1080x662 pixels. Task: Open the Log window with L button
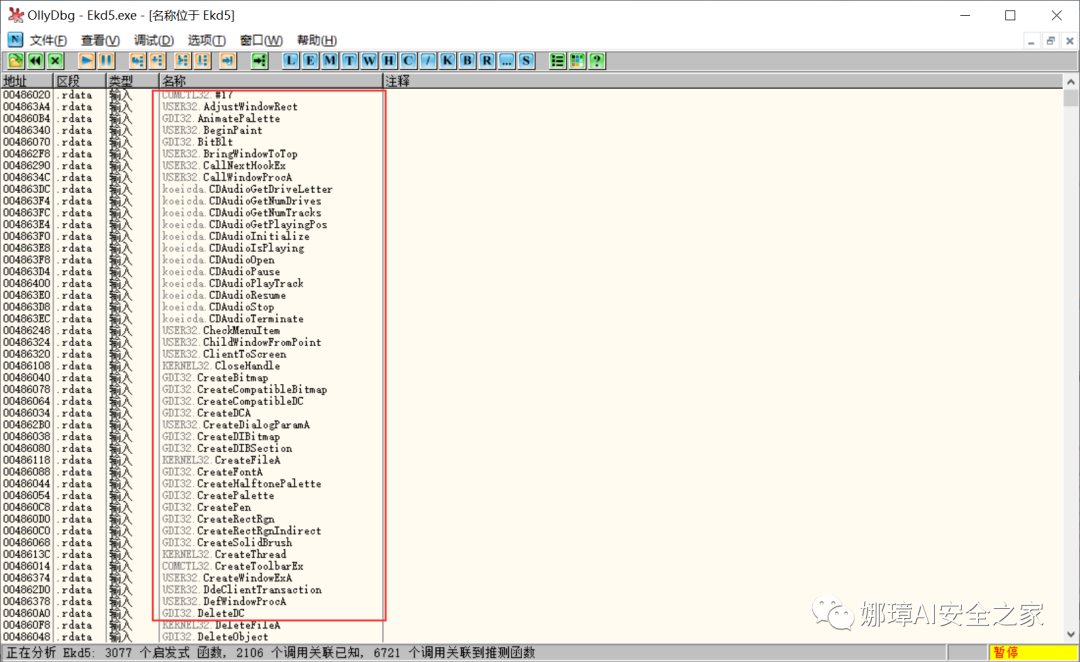point(291,61)
